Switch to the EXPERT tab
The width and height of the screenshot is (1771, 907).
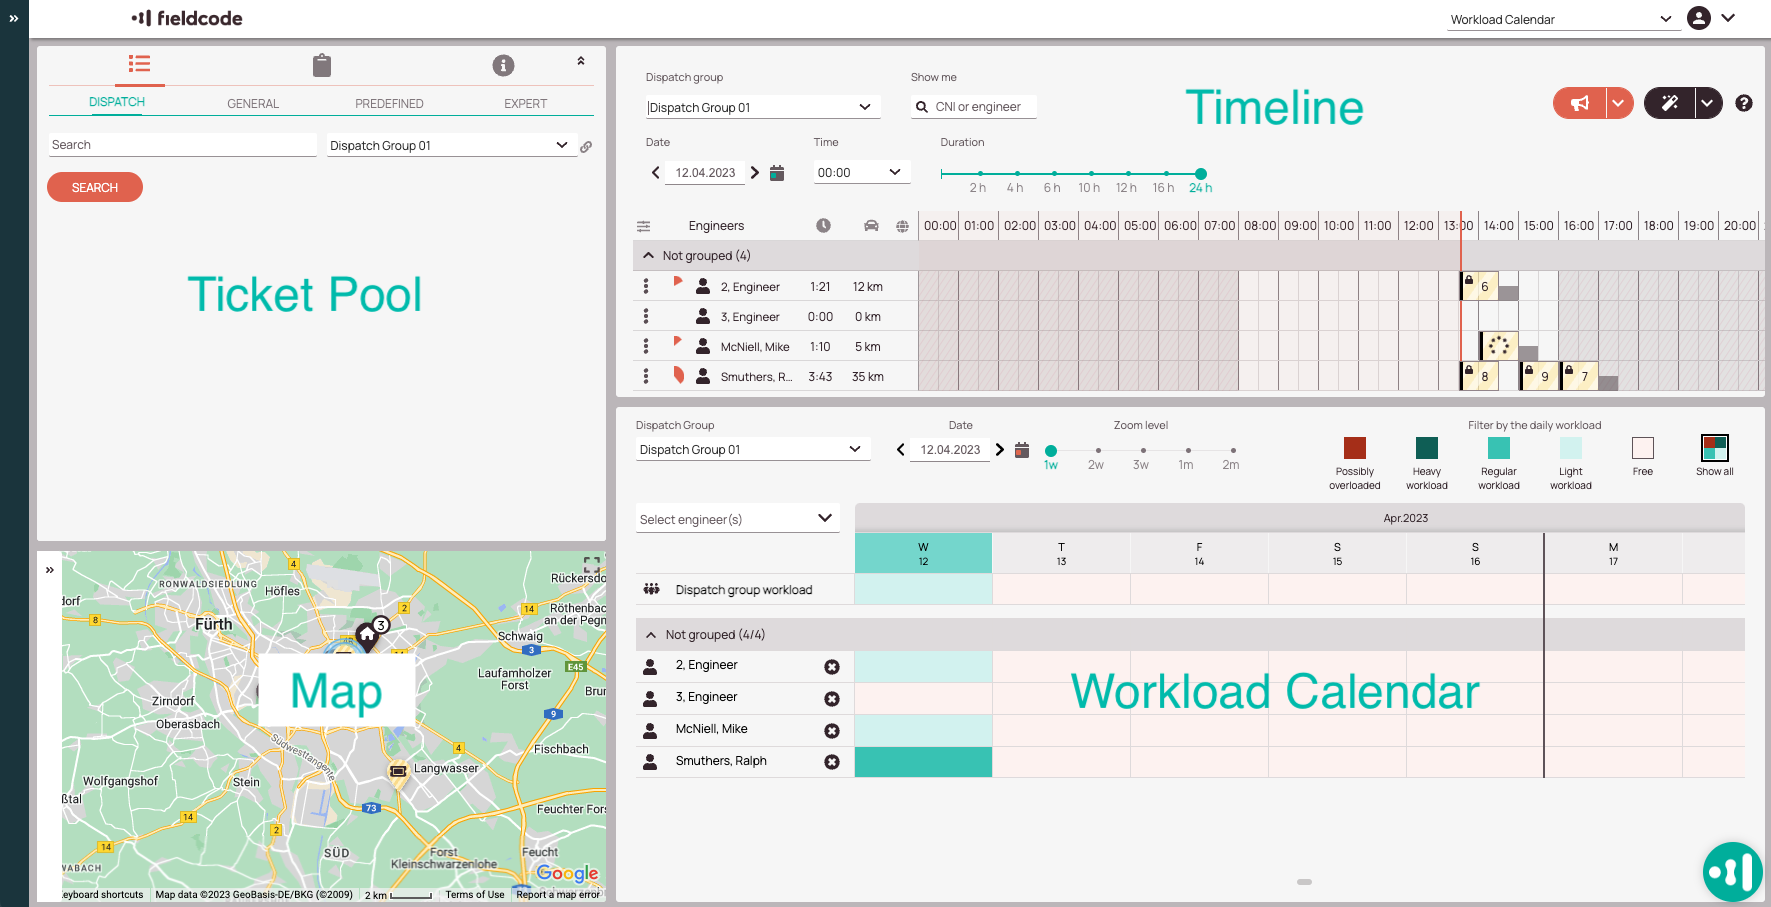525,104
